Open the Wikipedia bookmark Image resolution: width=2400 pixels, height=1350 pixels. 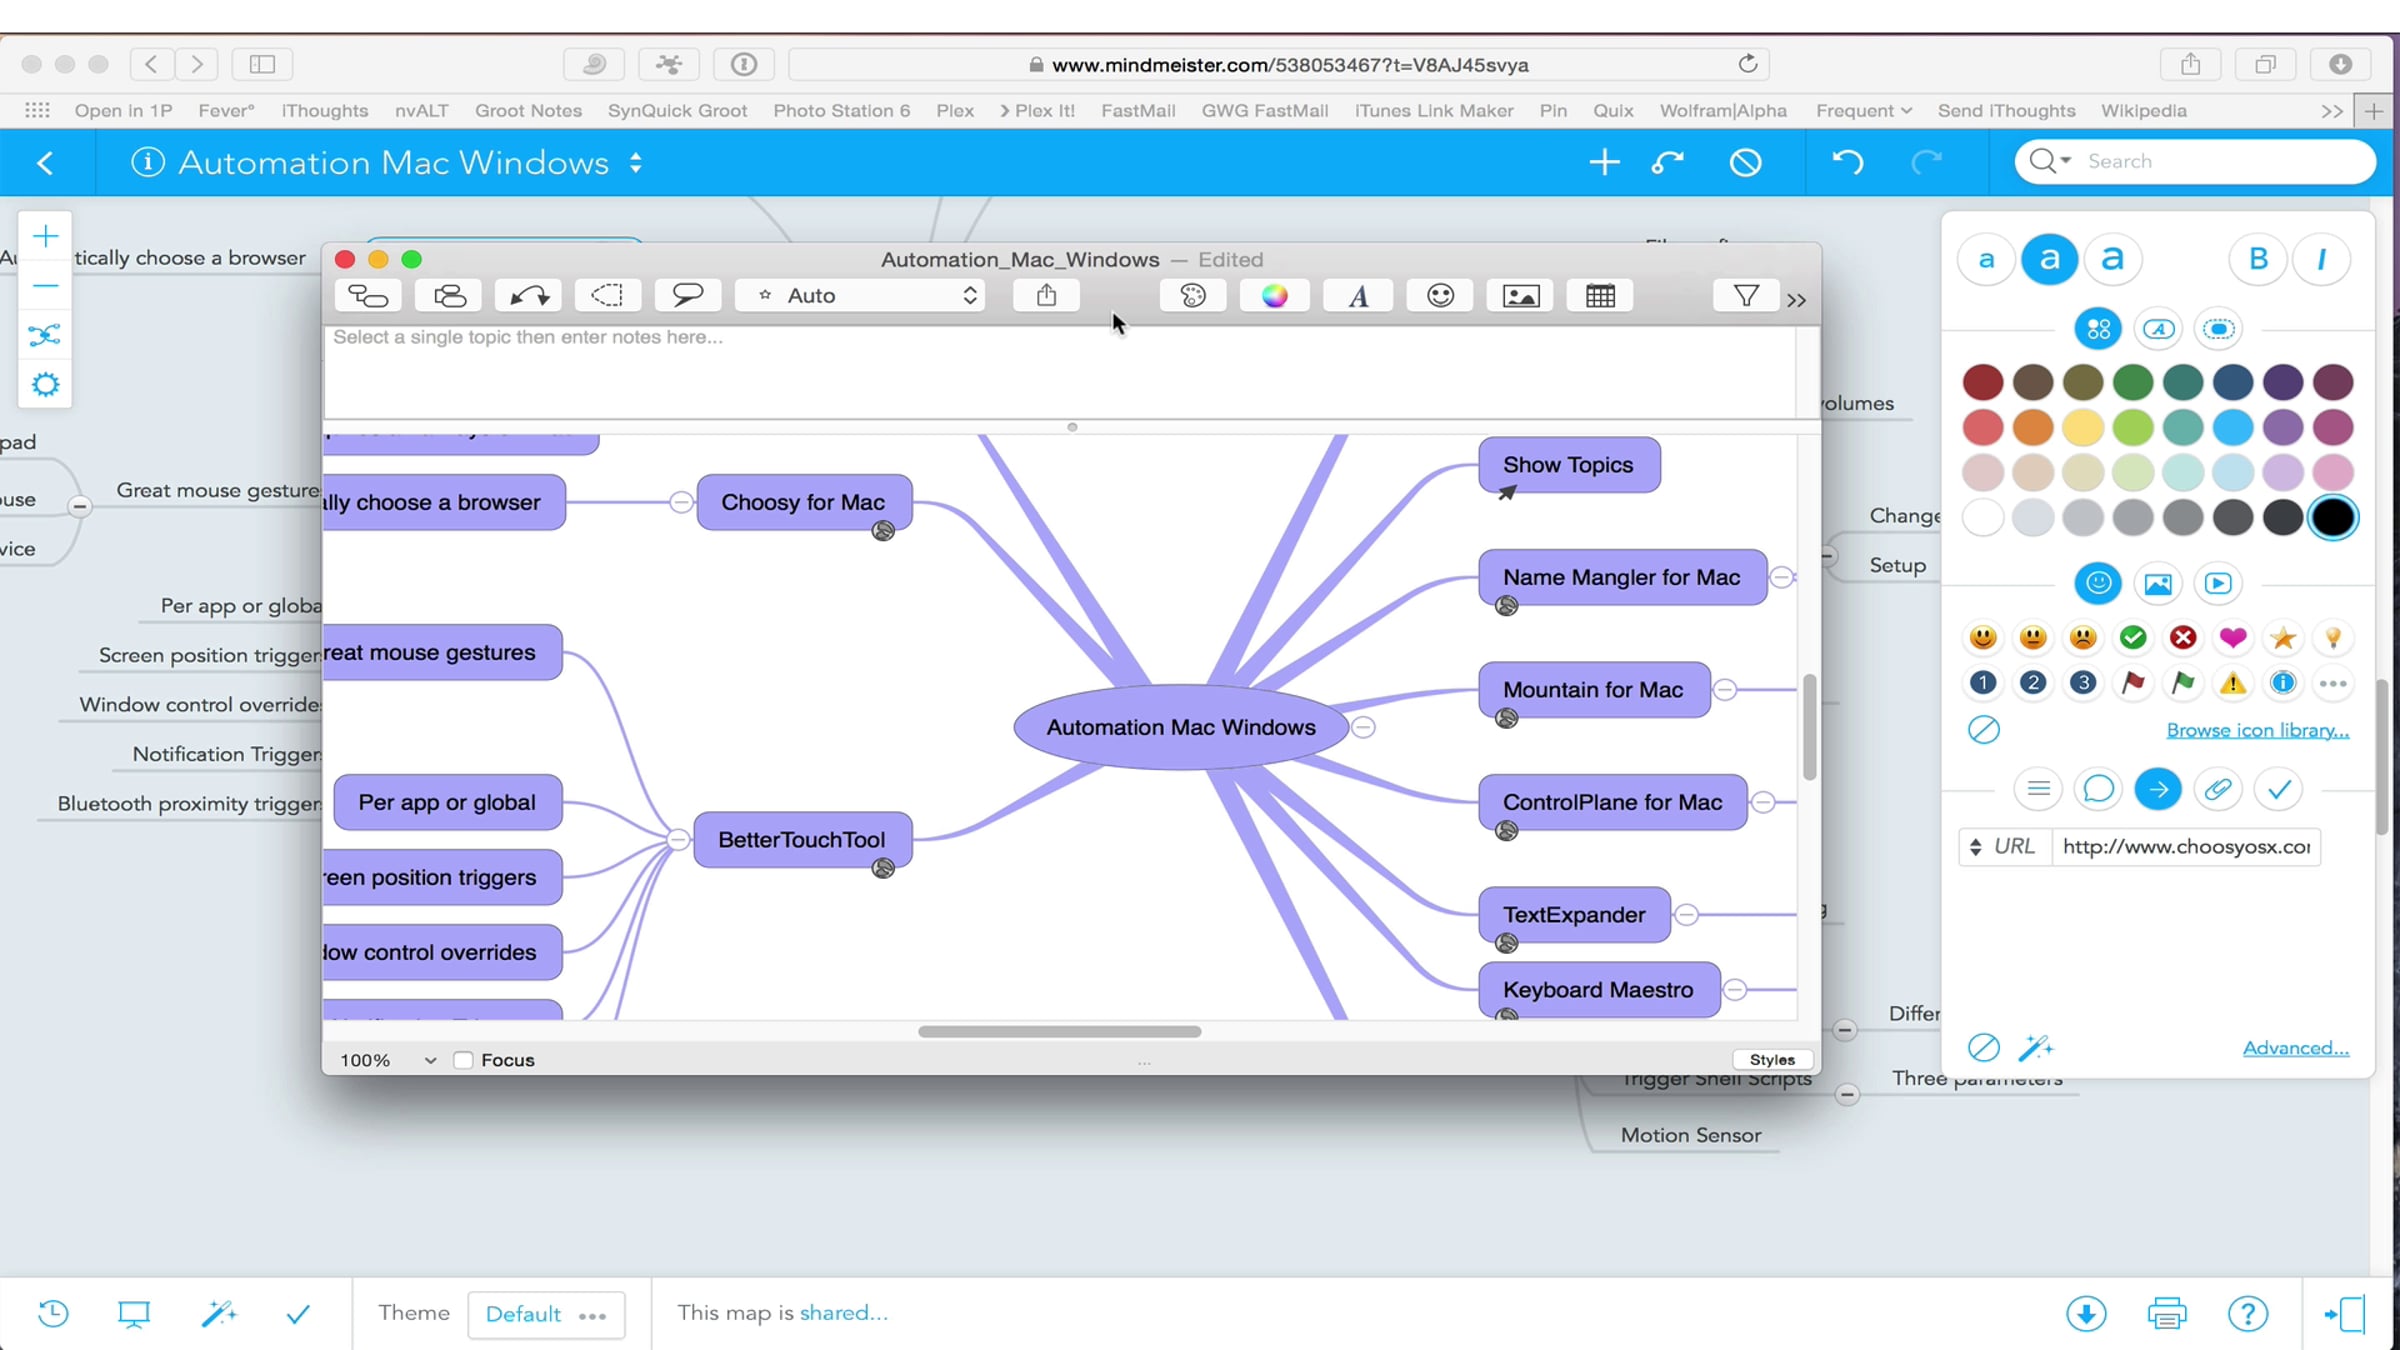2143,111
